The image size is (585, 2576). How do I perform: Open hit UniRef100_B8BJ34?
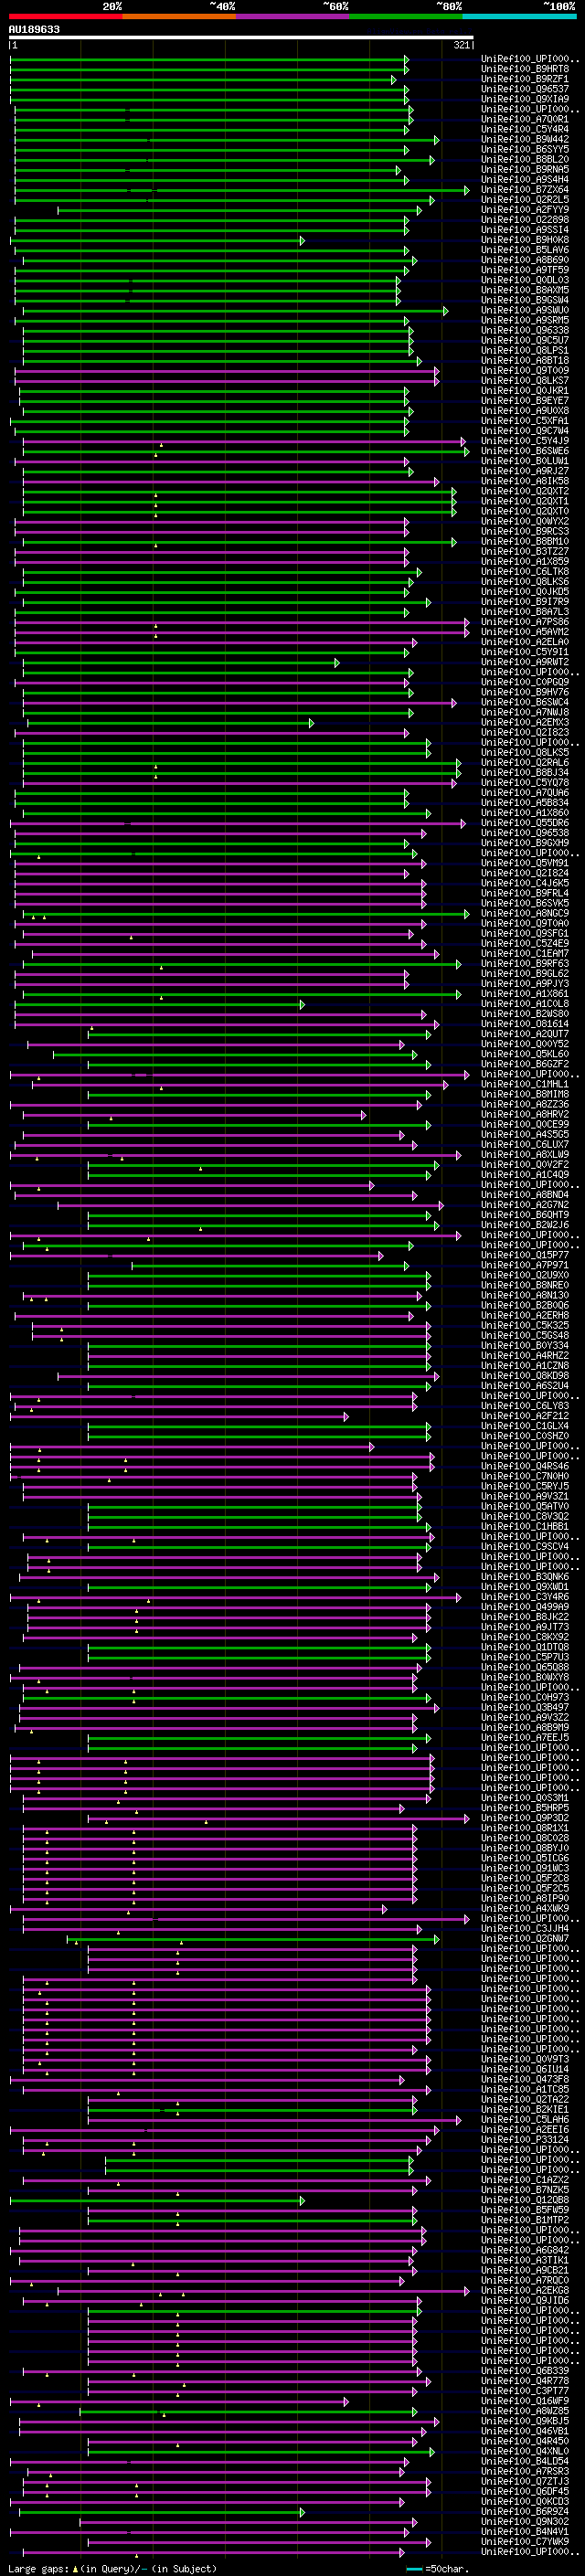point(525,773)
